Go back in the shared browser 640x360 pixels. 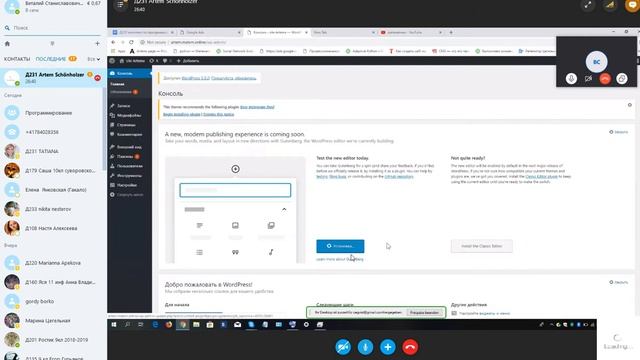click(113, 42)
